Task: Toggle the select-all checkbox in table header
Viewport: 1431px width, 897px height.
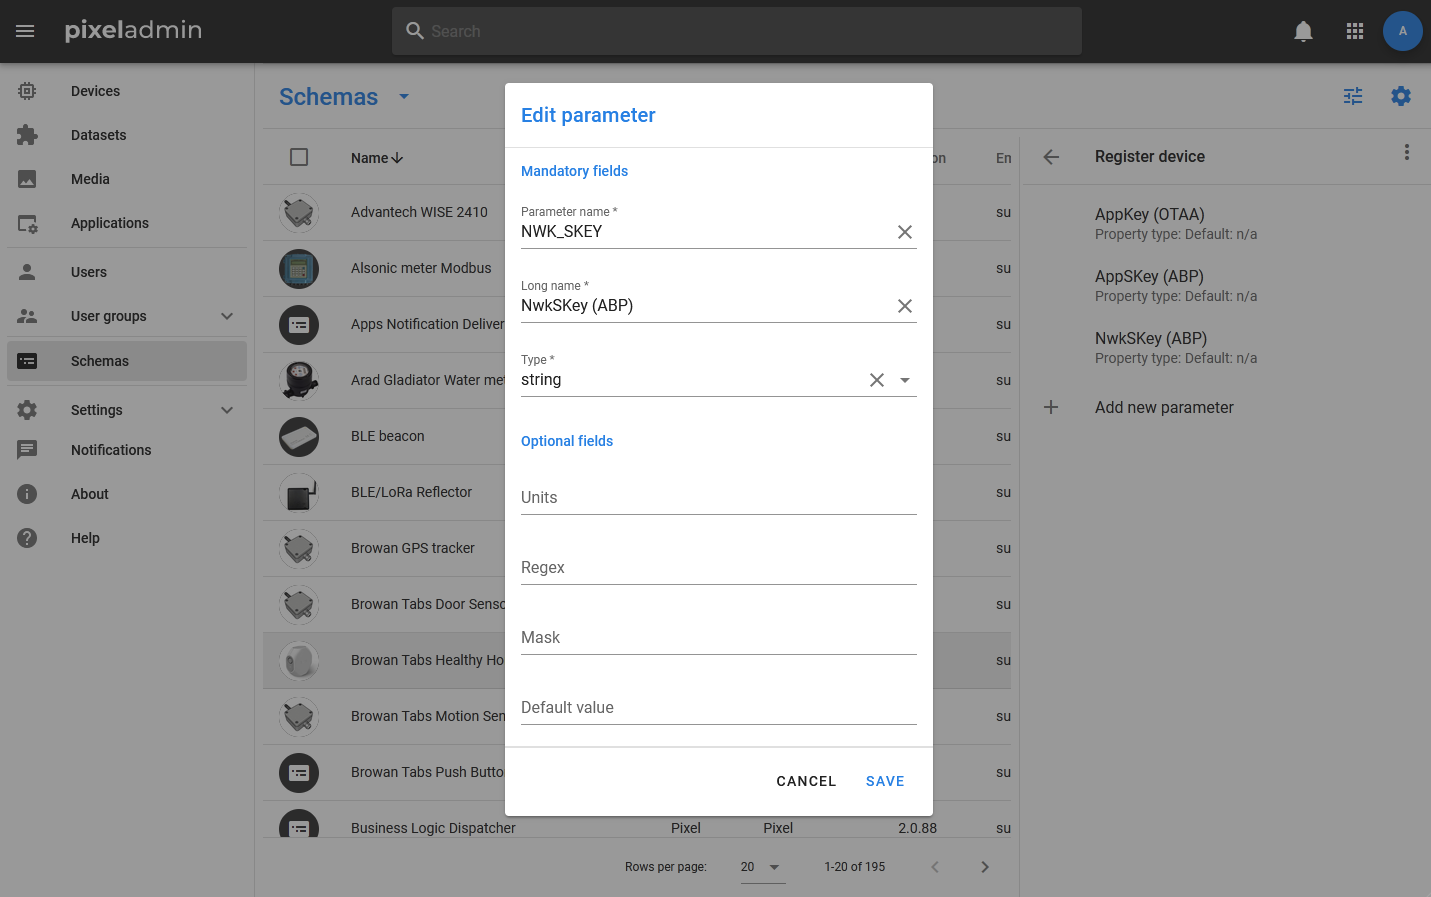Action: (299, 157)
